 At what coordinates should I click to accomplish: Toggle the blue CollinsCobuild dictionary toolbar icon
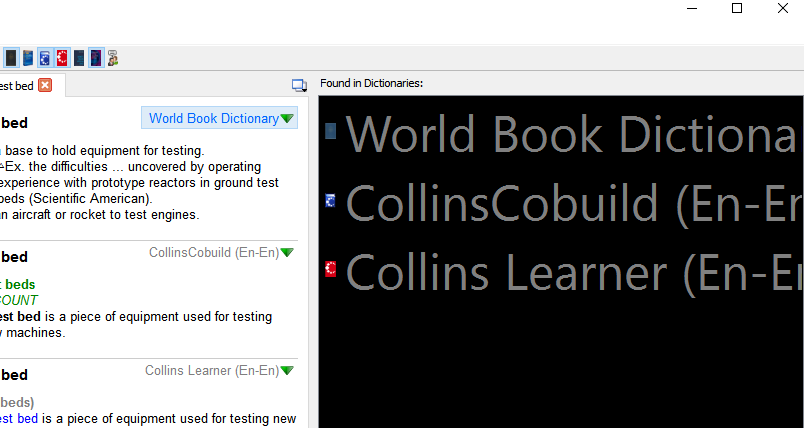pyautogui.click(x=45, y=58)
